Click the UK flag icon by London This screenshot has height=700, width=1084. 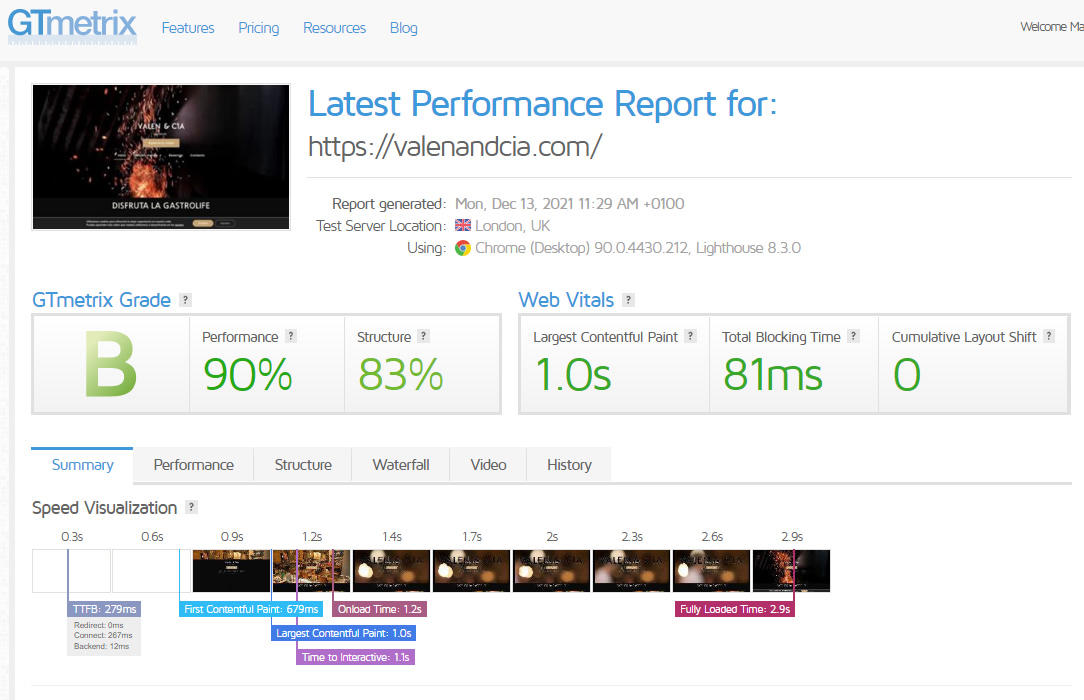(x=462, y=225)
